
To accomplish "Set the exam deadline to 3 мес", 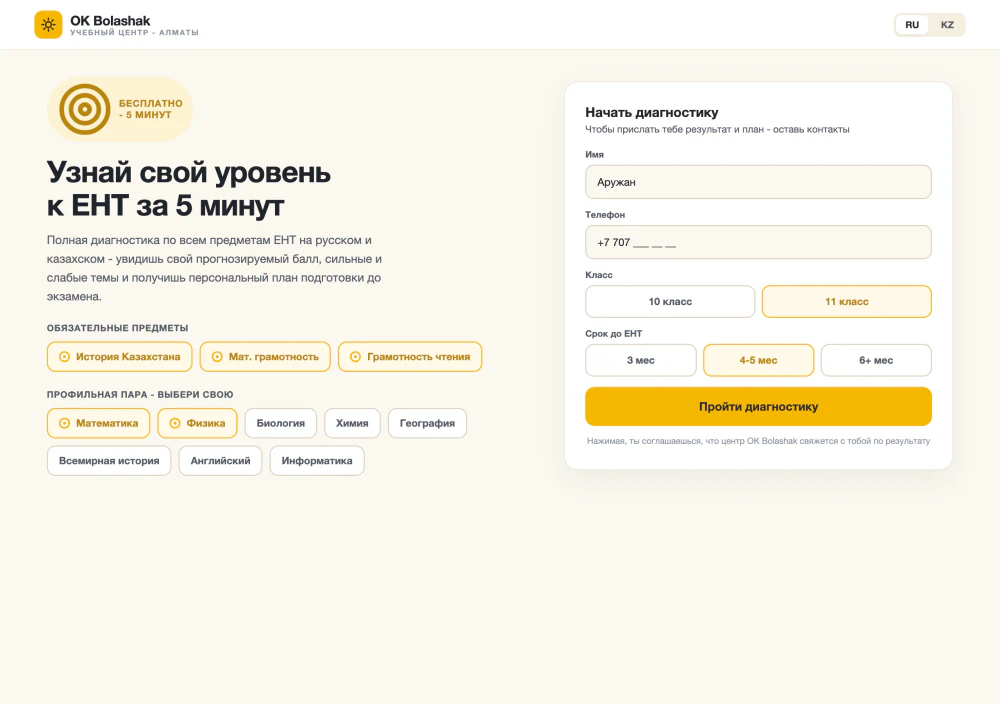I will [x=641, y=360].
